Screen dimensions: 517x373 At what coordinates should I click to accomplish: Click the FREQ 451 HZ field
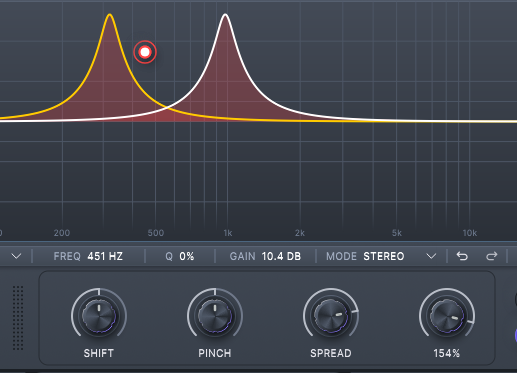point(88,256)
